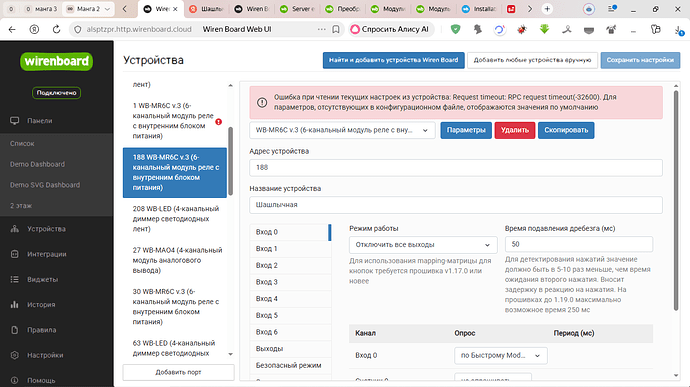The height and width of the screenshot is (387, 690).
Task: Click the protection shield icon in address bar
Action: 78,29
